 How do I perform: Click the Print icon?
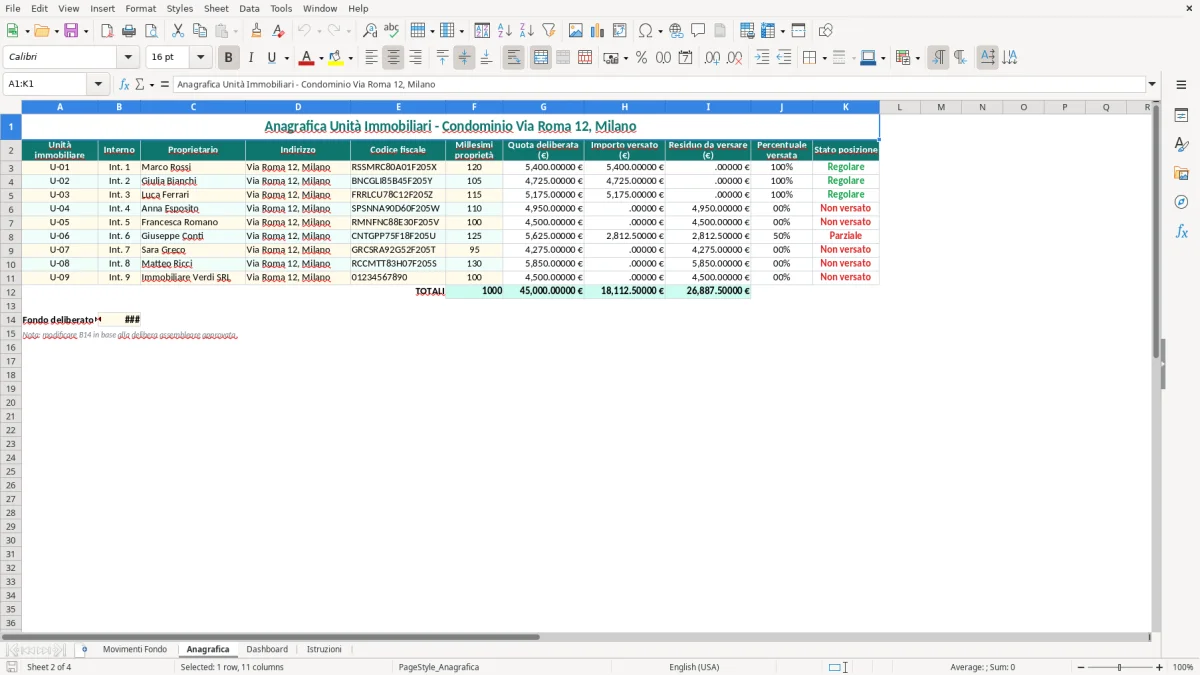point(129,31)
